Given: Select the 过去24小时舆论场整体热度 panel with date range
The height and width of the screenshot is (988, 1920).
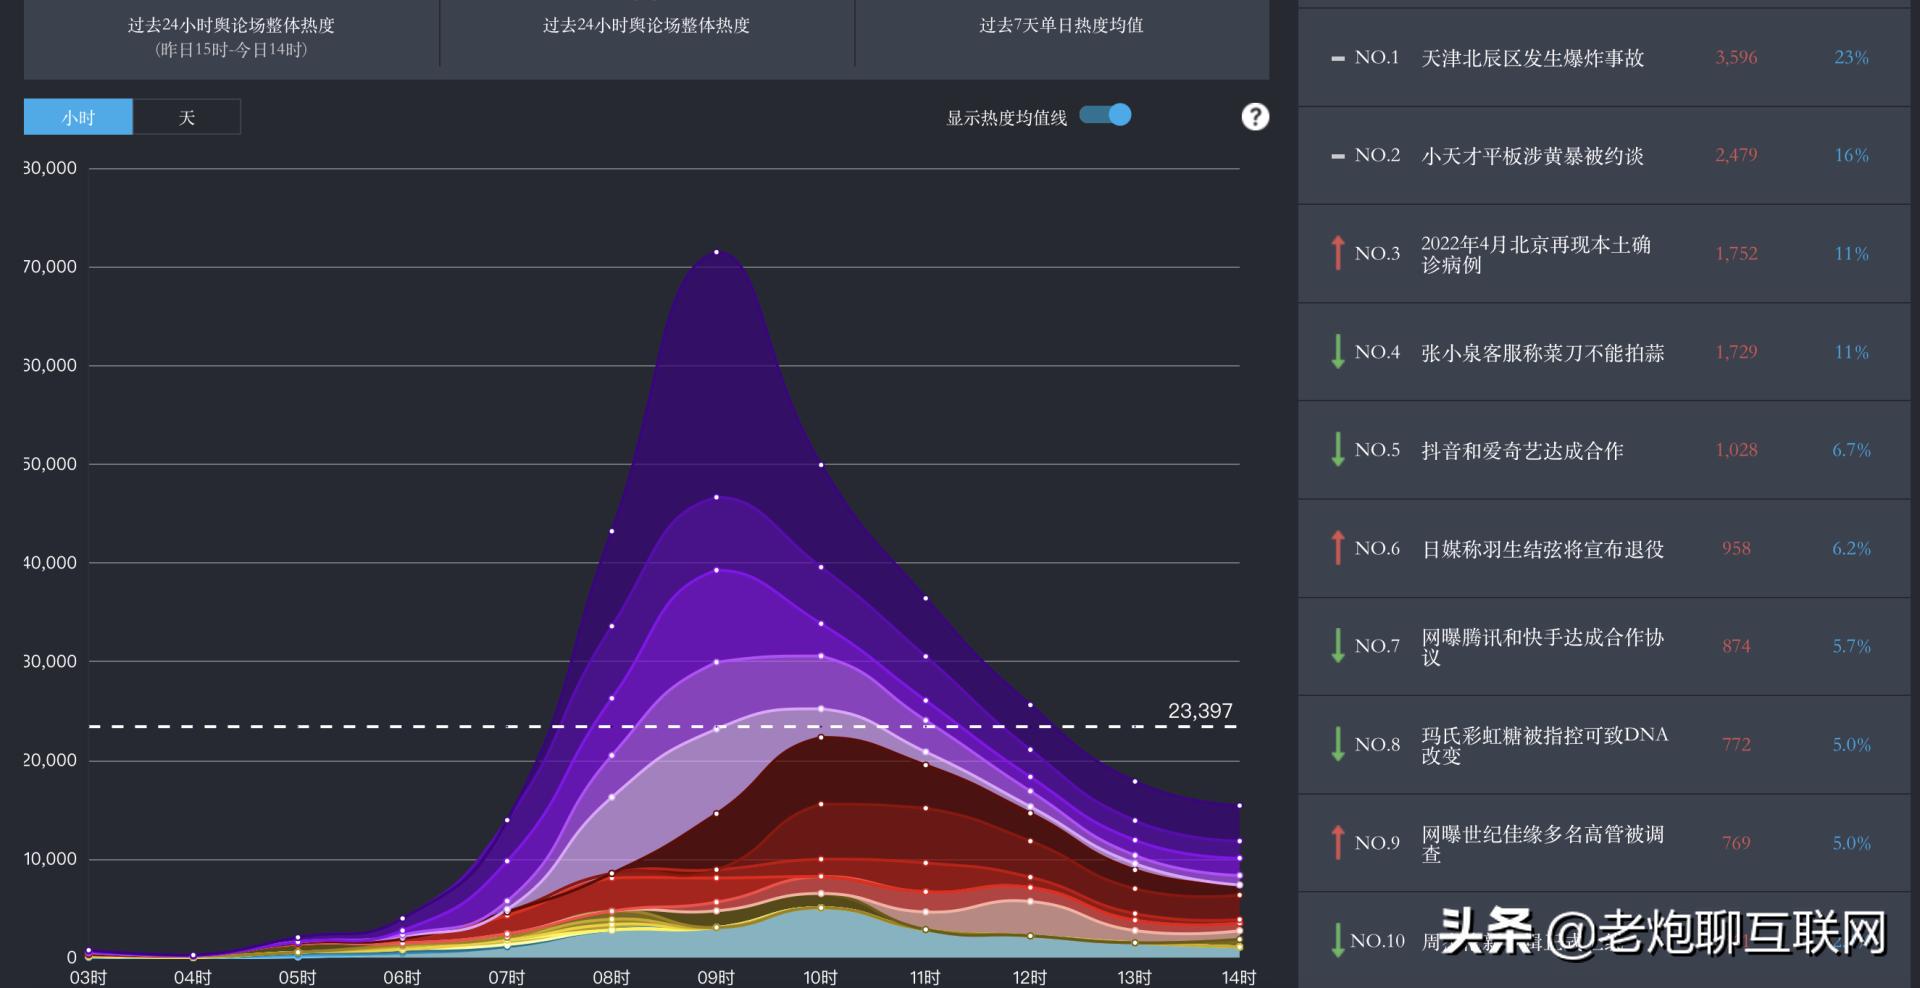Looking at the screenshot, I should pos(231,36).
